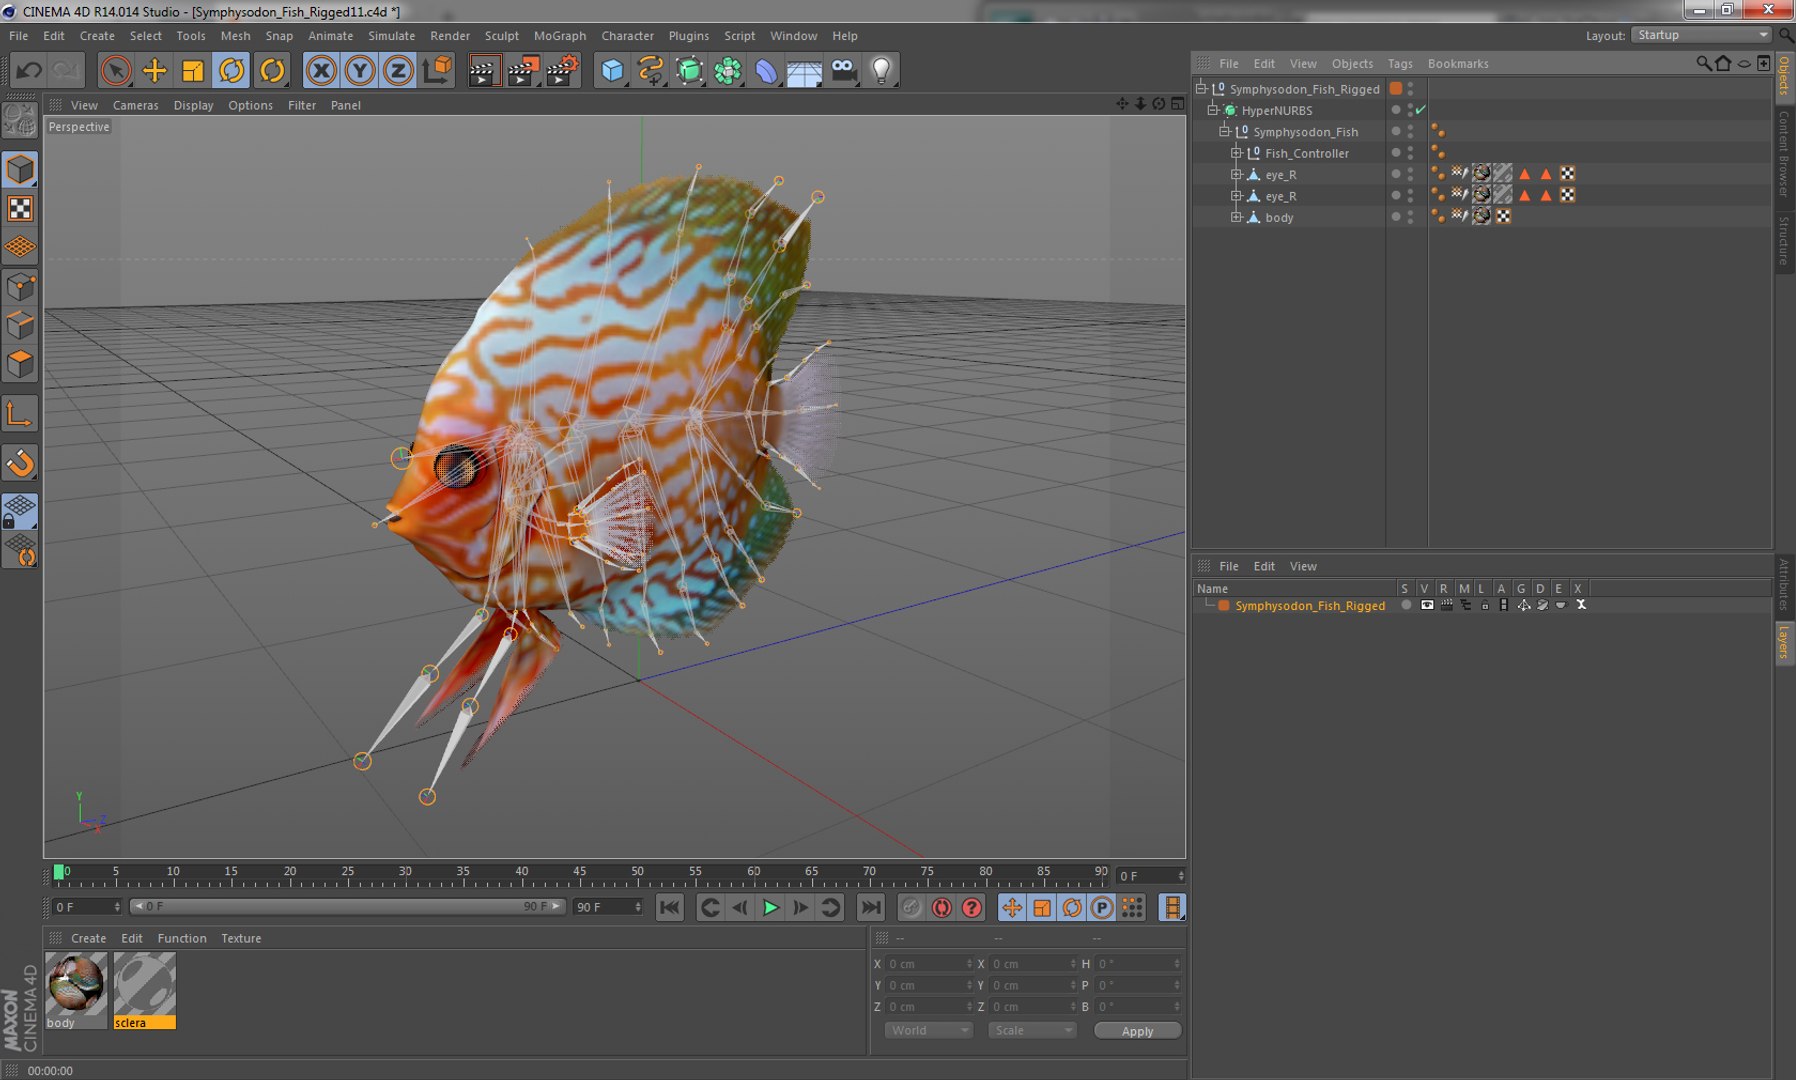This screenshot has width=1796, height=1080.
Task: Click the Render View clapperboard icon
Action: pos(484,70)
